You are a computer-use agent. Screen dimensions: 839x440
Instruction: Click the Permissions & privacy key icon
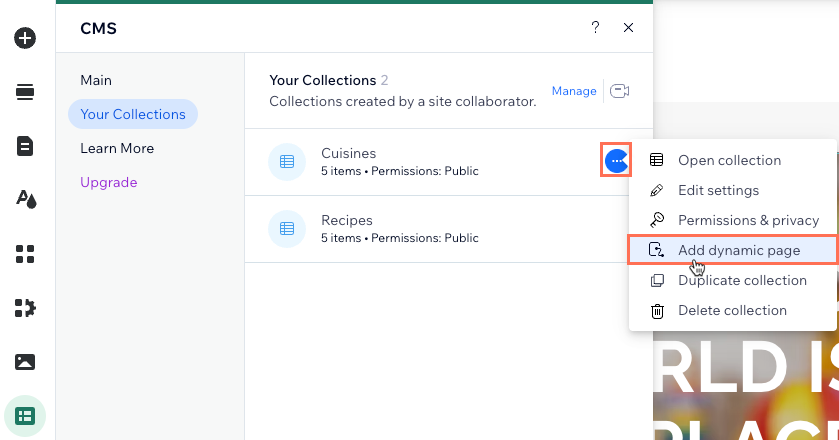[x=657, y=220]
